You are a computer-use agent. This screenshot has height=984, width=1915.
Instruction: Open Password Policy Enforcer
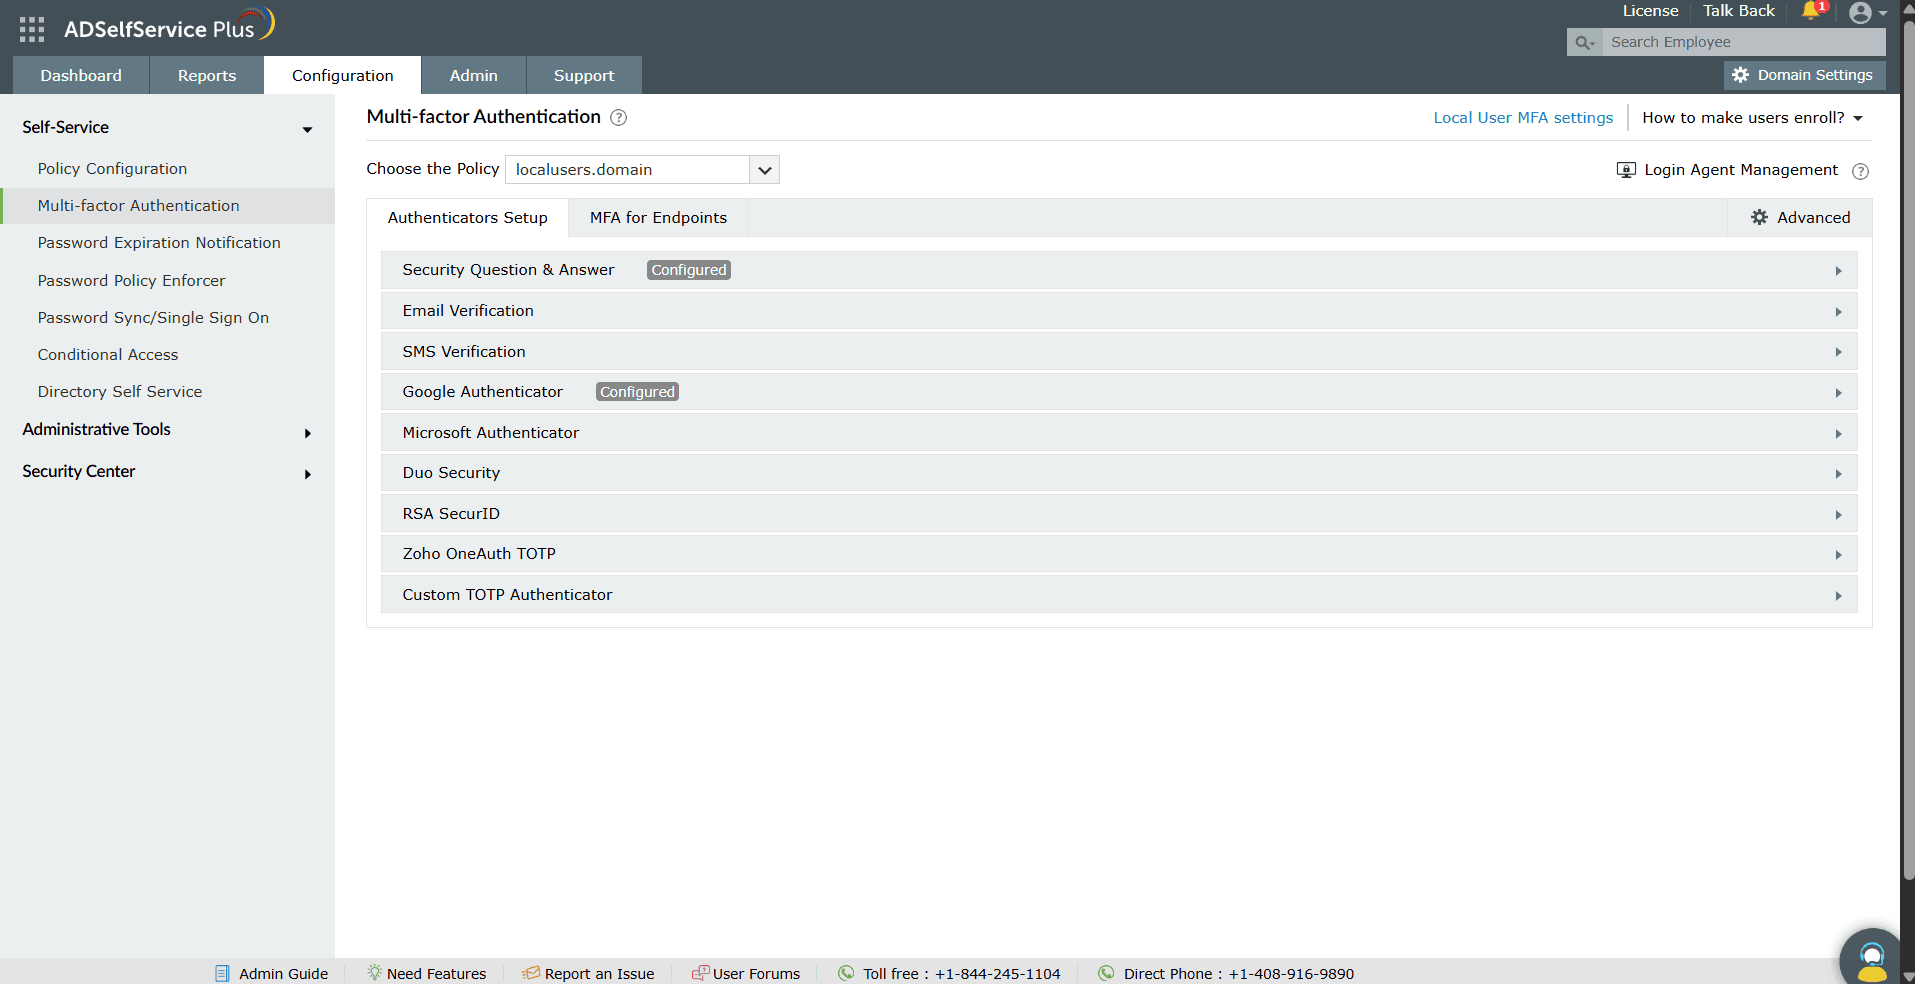coord(131,281)
